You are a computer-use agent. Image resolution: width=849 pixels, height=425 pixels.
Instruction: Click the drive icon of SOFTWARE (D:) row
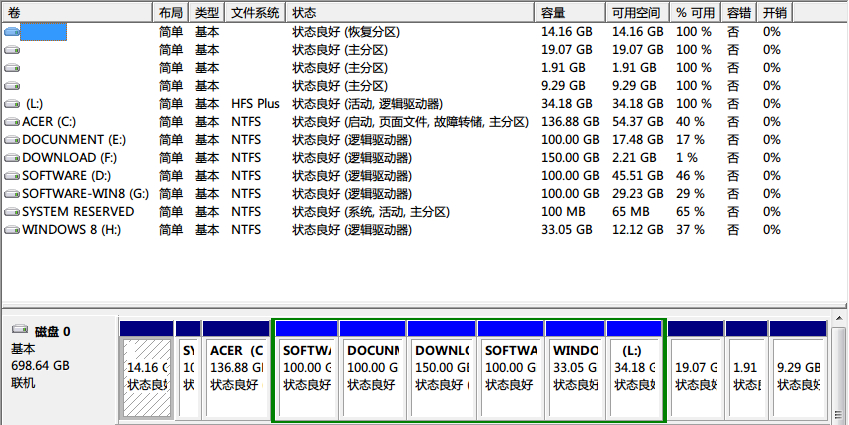point(12,176)
